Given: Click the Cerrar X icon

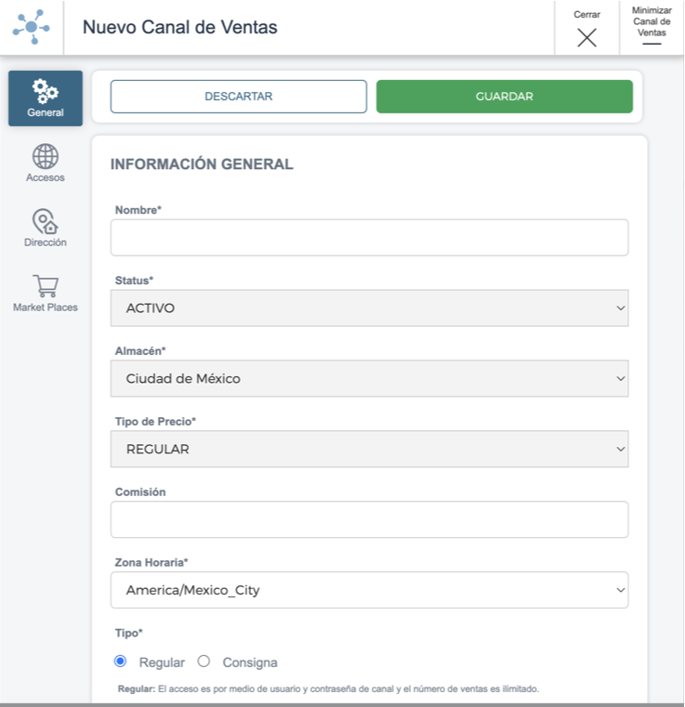Looking at the screenshot, I should coord(587,37).
